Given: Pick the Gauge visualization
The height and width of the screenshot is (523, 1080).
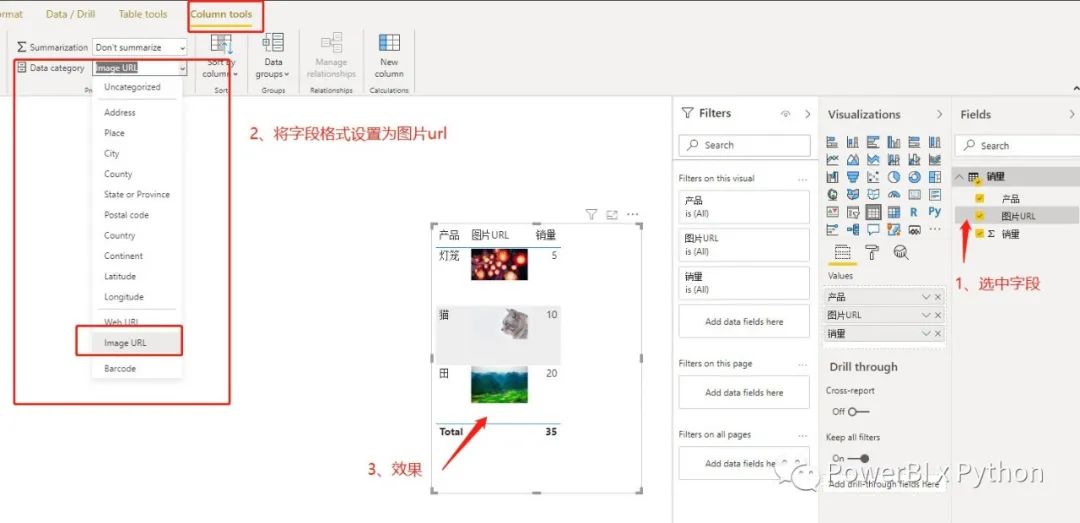Looking at the screenshot, I should coord(894,194).
